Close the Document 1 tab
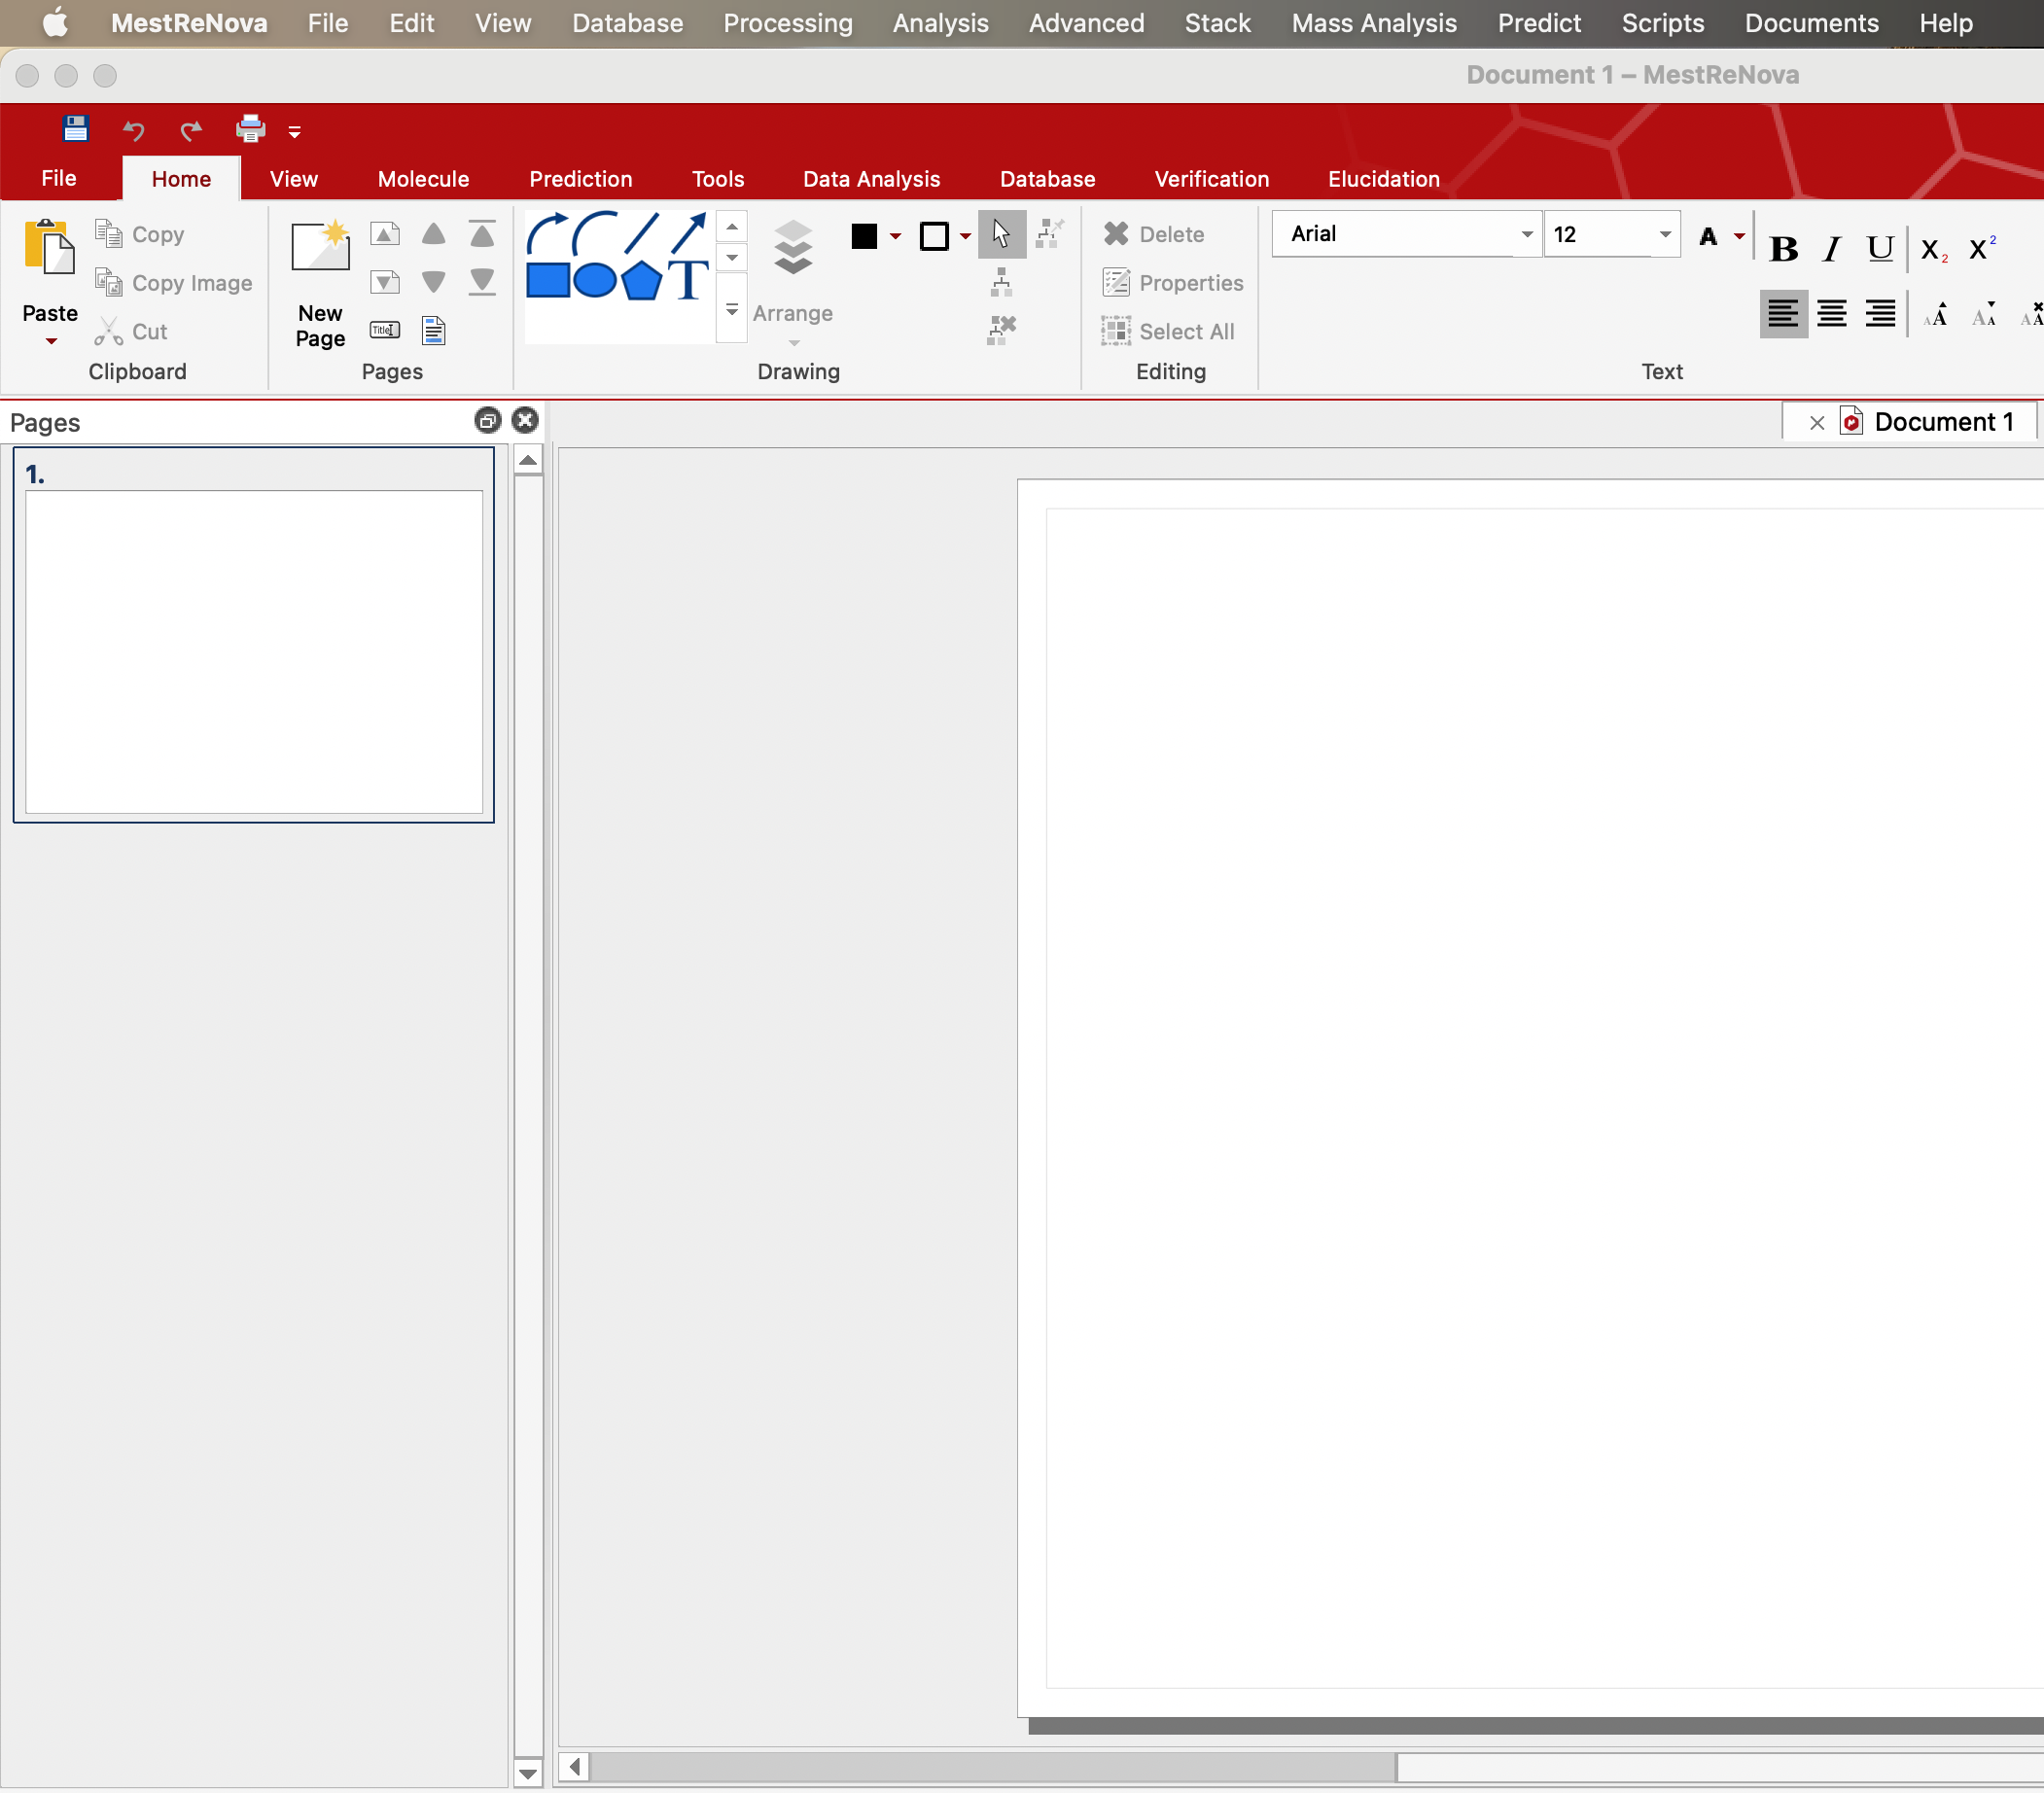This screenshot has width=2044, height=1793. point(1817,423)
